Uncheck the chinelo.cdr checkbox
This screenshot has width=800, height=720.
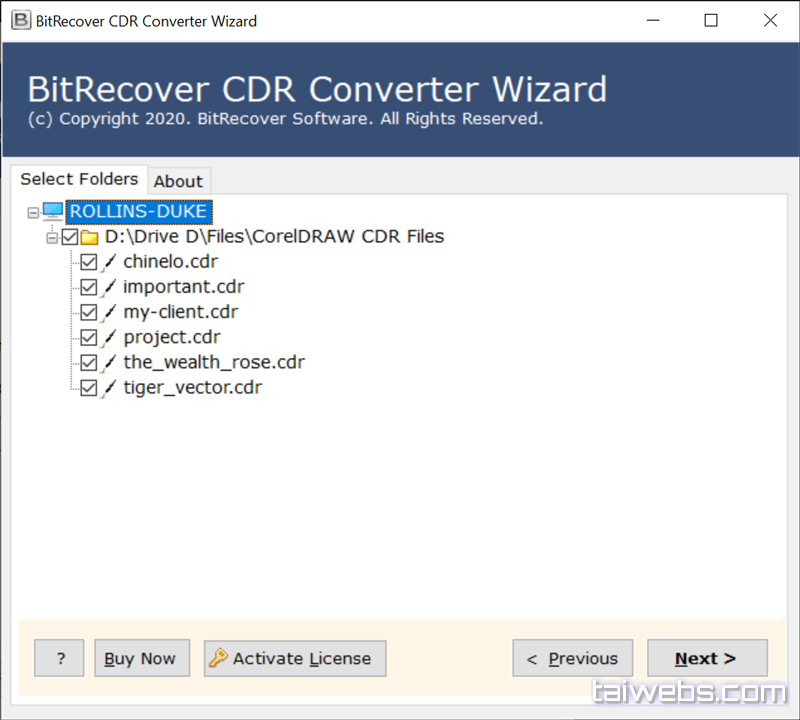(x=89, y=262)
